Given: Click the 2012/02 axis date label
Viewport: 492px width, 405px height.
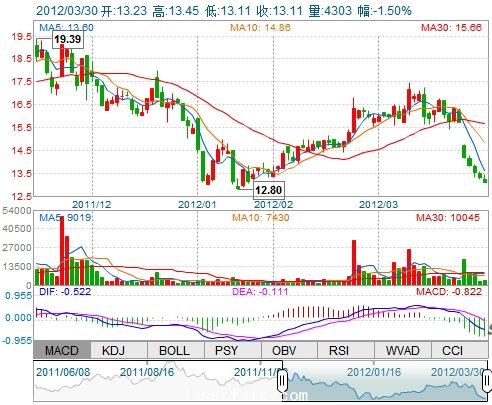Looking at the screenshot, I should coord(274,204).
